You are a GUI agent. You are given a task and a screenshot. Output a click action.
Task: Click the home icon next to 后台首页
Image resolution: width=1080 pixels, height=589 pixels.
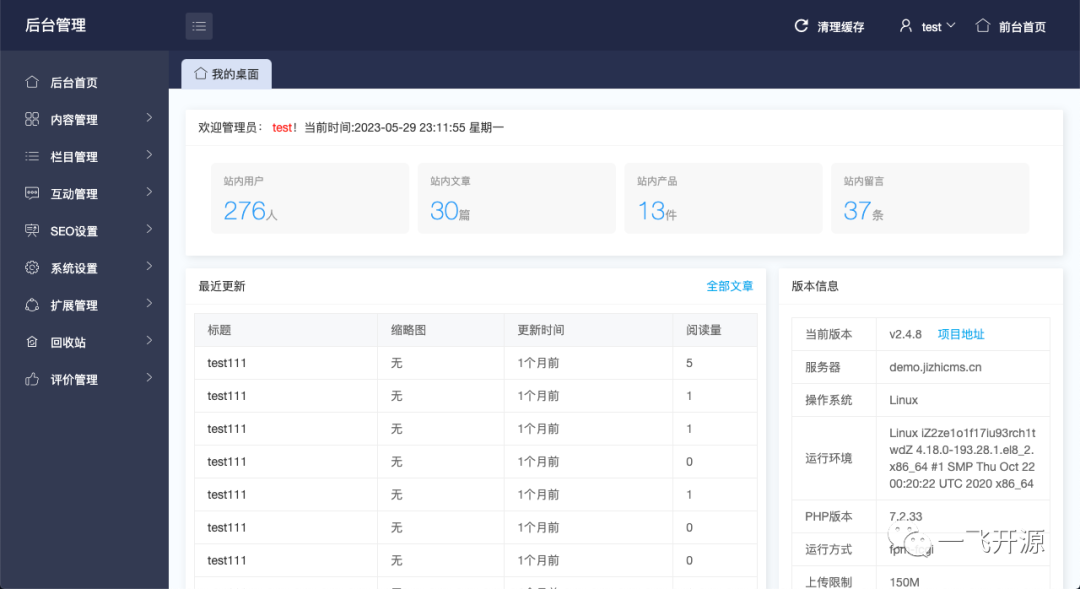(x=32, y=82)
